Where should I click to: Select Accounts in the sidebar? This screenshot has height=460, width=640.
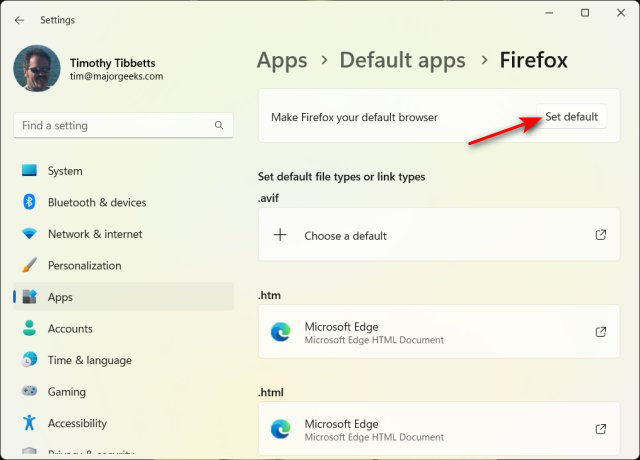pos(123,329)
